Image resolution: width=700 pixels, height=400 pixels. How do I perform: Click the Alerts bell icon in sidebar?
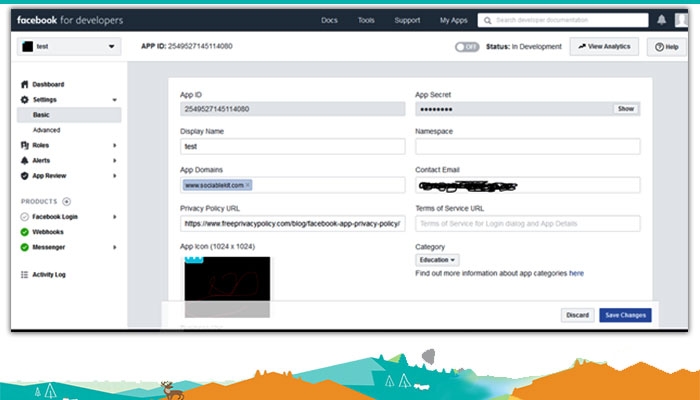point(24,160)
